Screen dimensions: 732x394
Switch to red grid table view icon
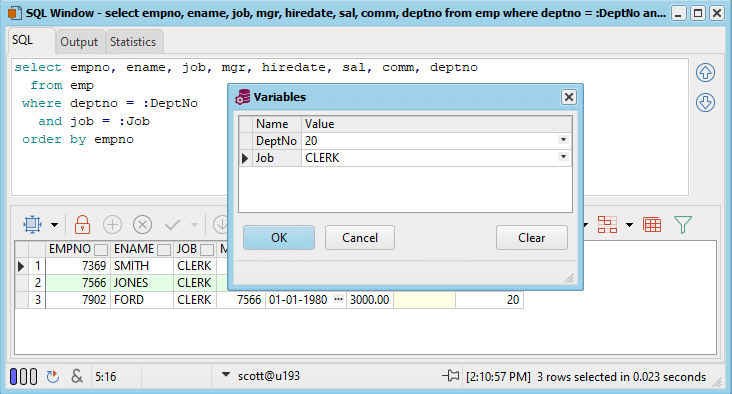point(652,225)
